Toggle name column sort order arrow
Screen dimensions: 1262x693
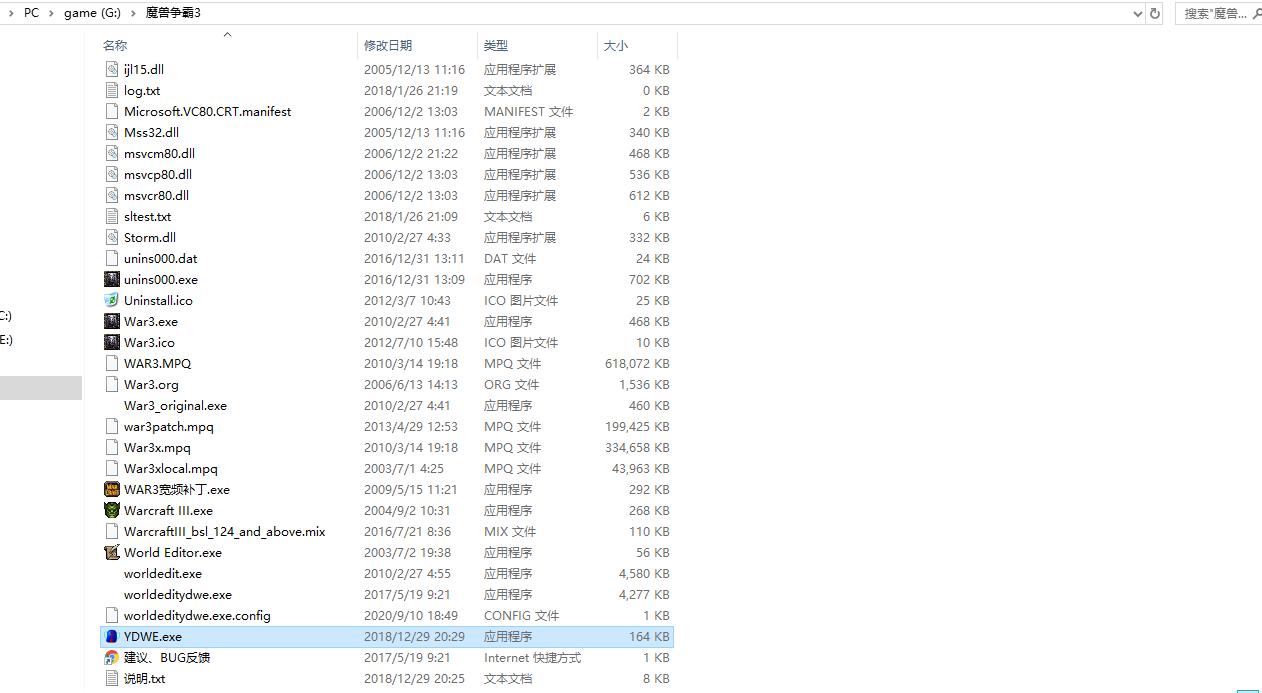pyautogui.click(x=227, y=34)
